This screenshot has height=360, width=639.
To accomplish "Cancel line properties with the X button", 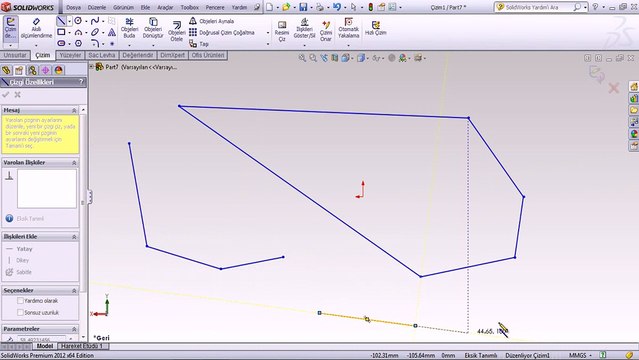I will 18,95.
